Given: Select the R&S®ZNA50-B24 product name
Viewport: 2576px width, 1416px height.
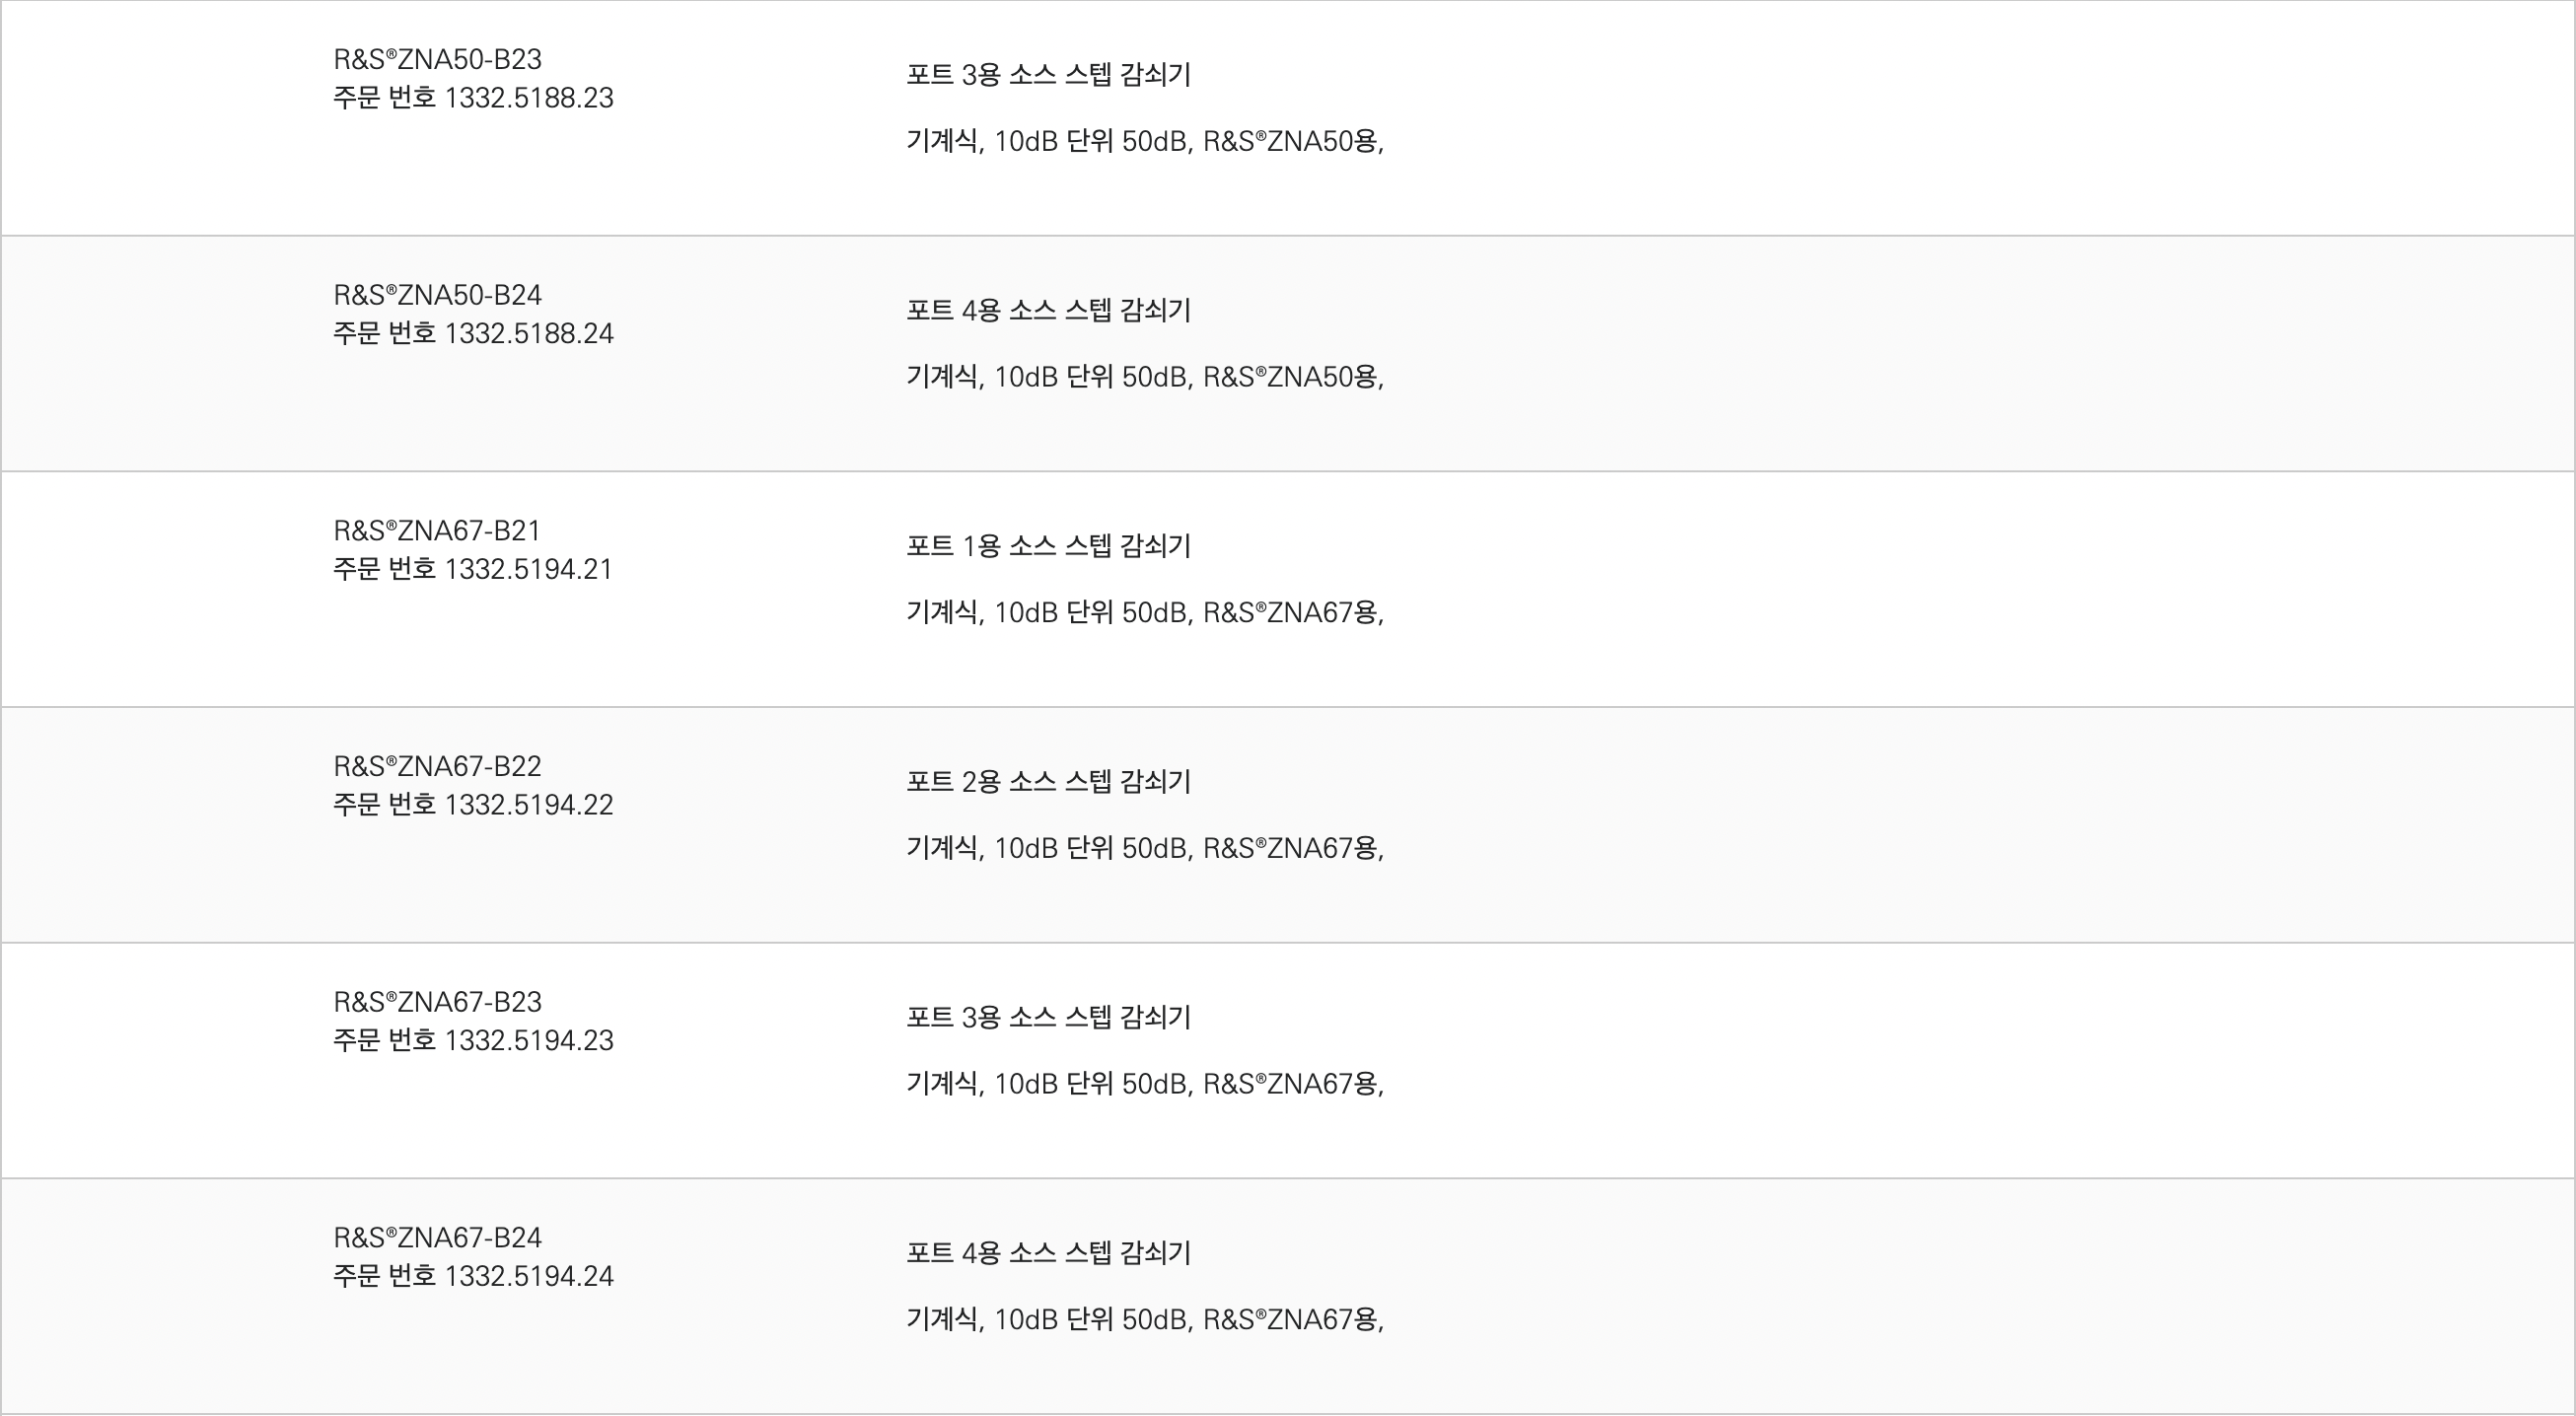Looking at the screenshot, I should (x=437, y=295).
